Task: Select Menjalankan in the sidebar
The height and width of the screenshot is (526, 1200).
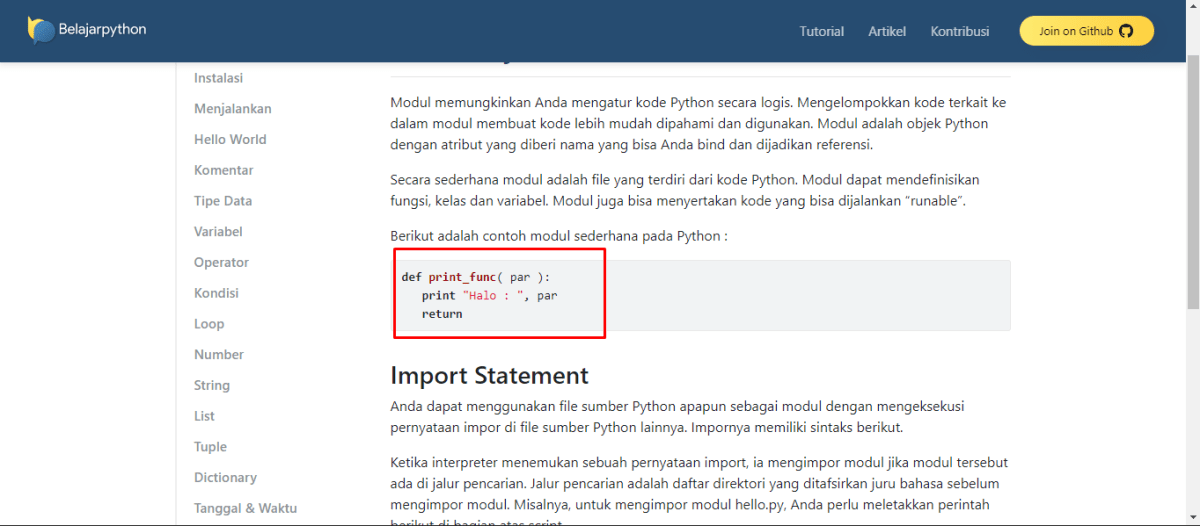Action: tap(232, 109)
